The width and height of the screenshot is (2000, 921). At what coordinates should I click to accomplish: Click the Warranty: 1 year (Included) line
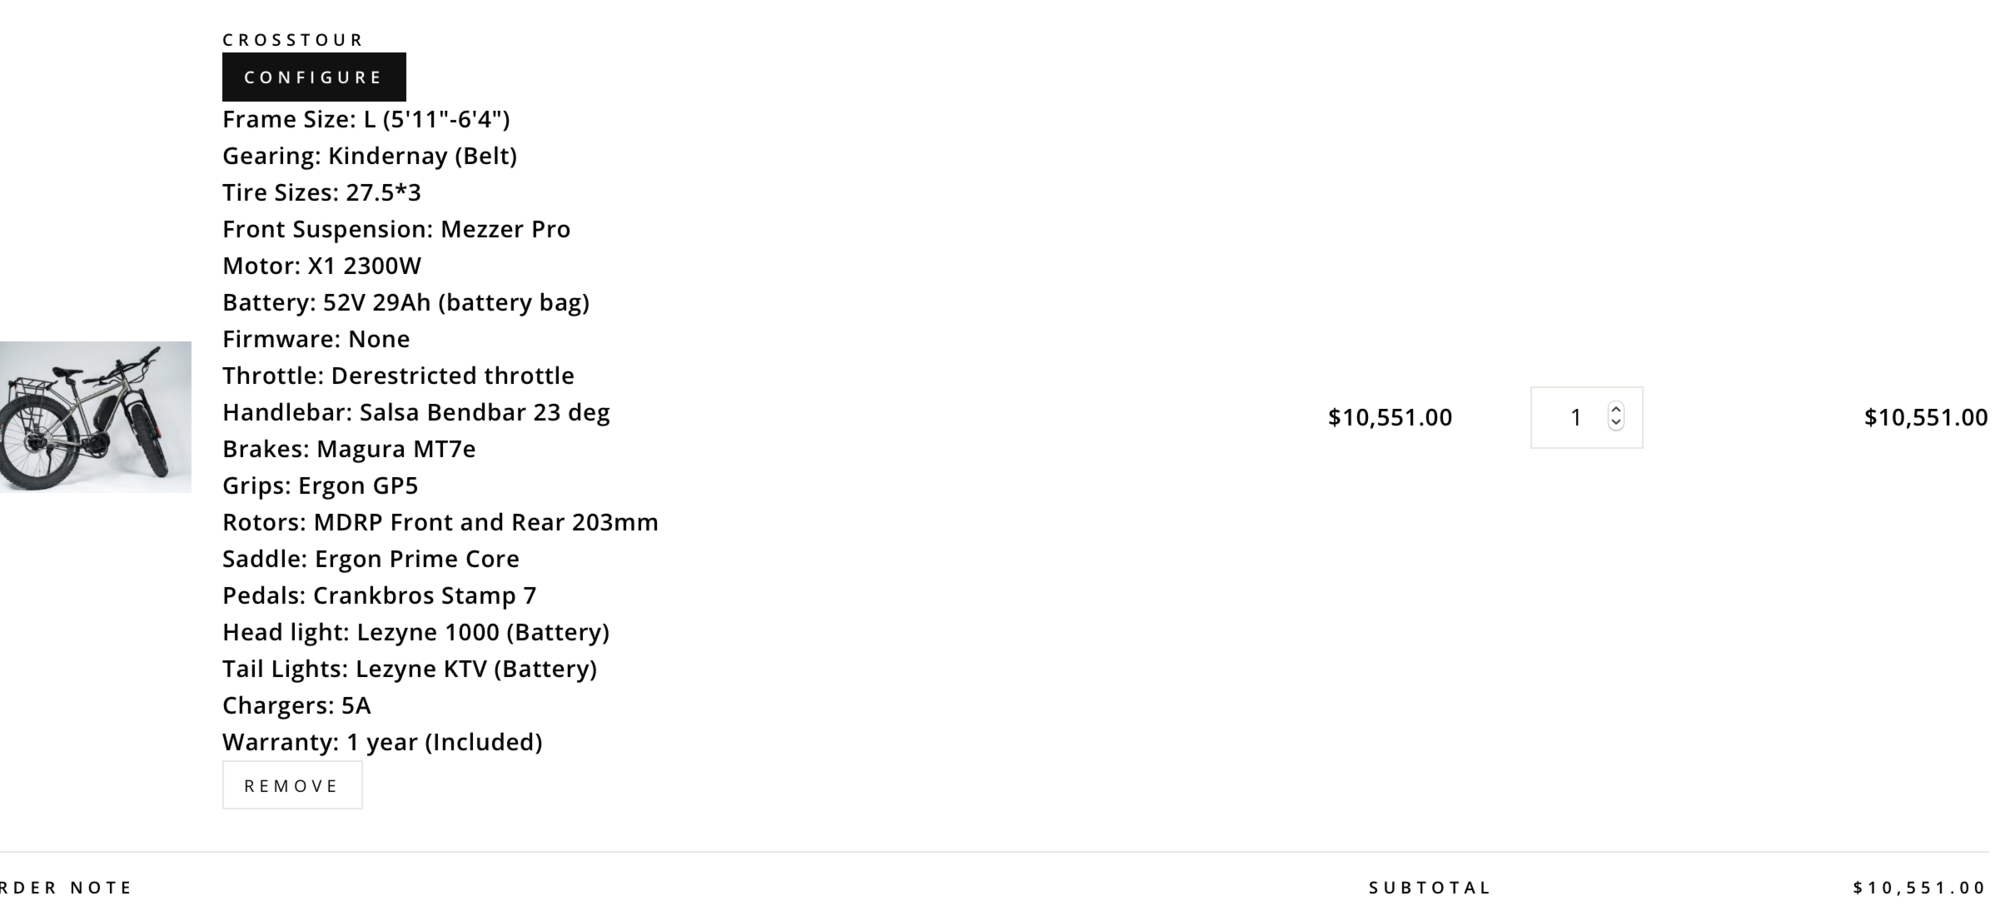click(x=382, y=742)
